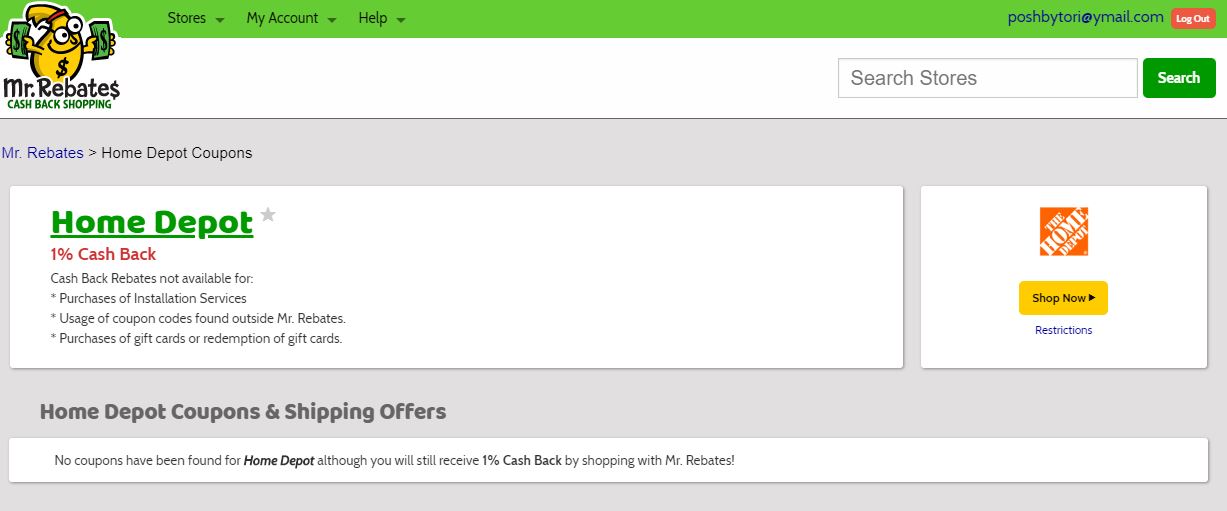
Task: Open the green Home Depot title link
Action: pyautogui.click(x=152, y=222)
